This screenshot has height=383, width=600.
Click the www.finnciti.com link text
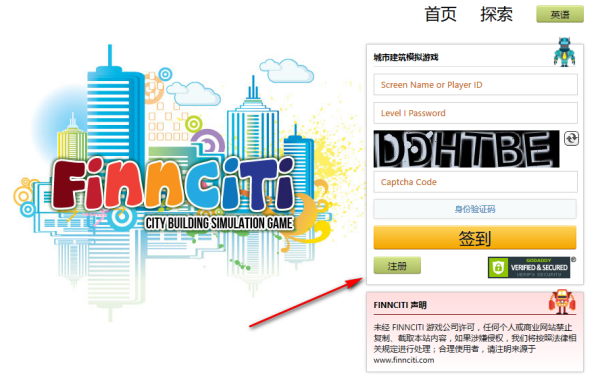pyautogui.click(x=404, y=360)
